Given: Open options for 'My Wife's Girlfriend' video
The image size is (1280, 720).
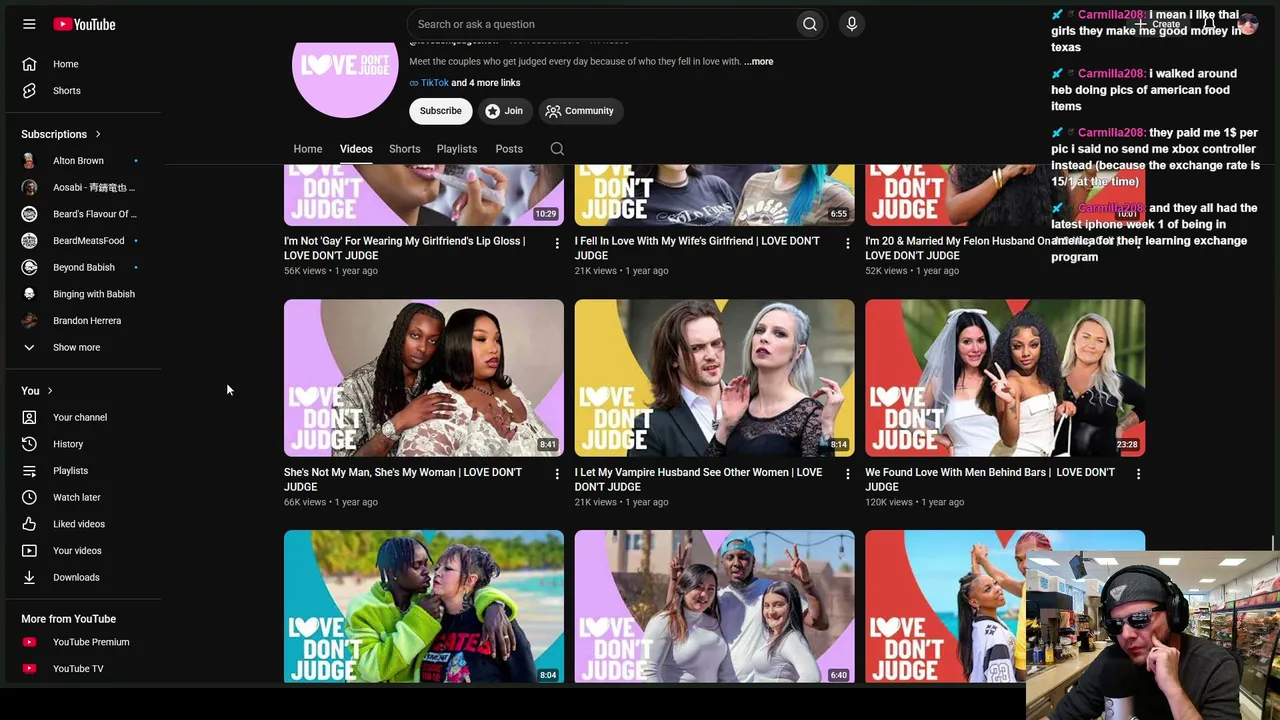Looking at the screenshot, I should click(x=848, y=243).
